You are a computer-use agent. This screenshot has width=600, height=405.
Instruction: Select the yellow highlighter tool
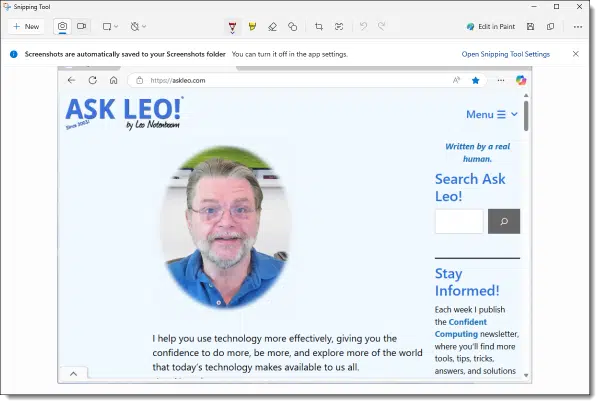pyautogui.click(x=252, y=27)
